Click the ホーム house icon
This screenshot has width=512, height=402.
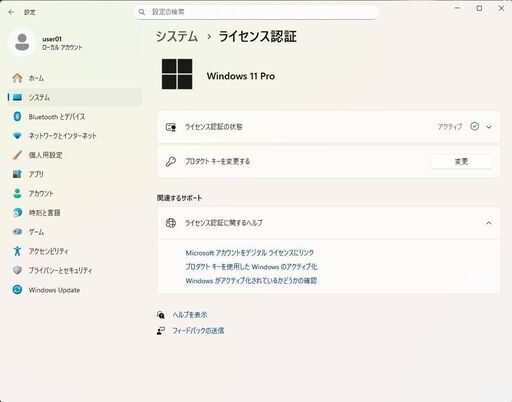point(17,78)
